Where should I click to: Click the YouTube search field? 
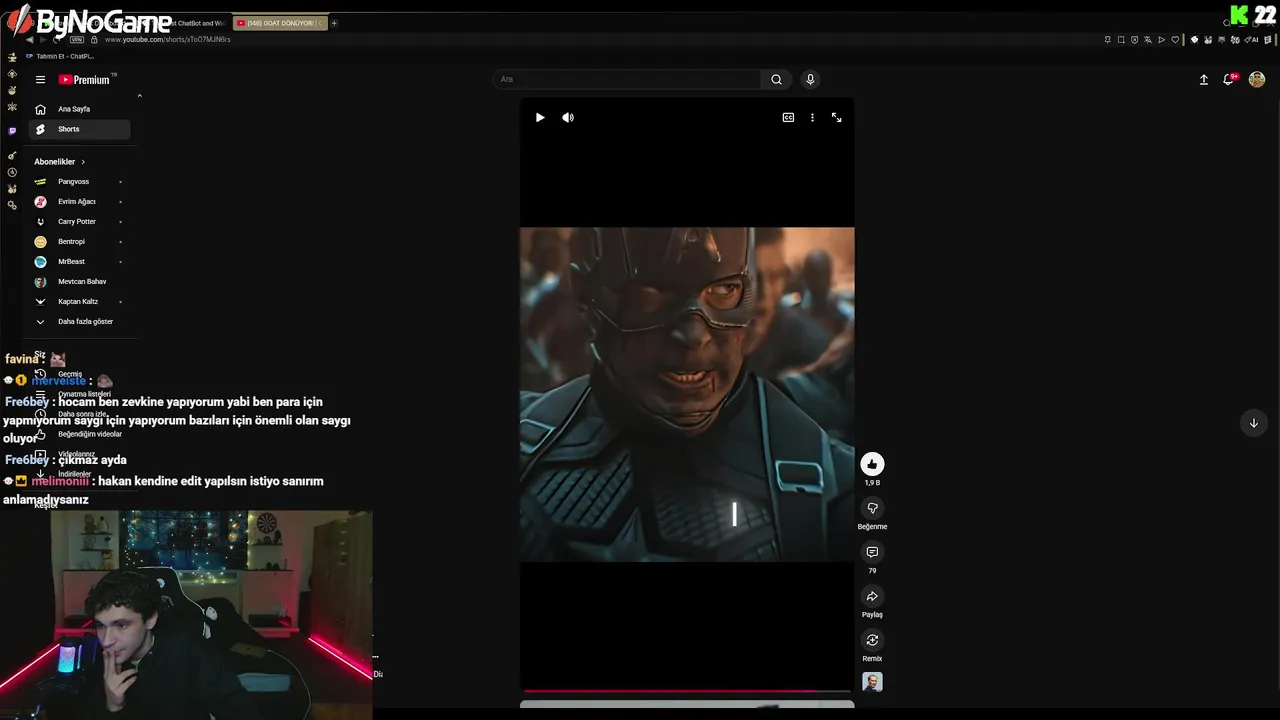[628, 79]
